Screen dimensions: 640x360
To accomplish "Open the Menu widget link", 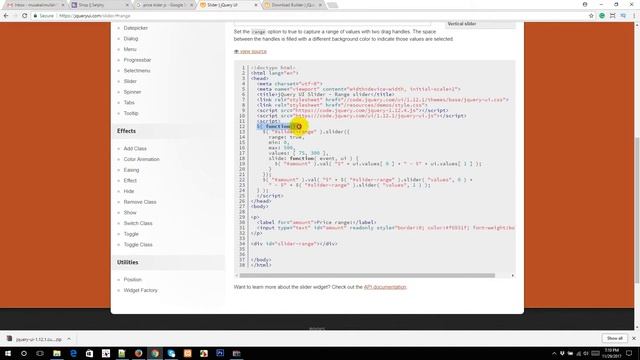I will pos(130,49).
